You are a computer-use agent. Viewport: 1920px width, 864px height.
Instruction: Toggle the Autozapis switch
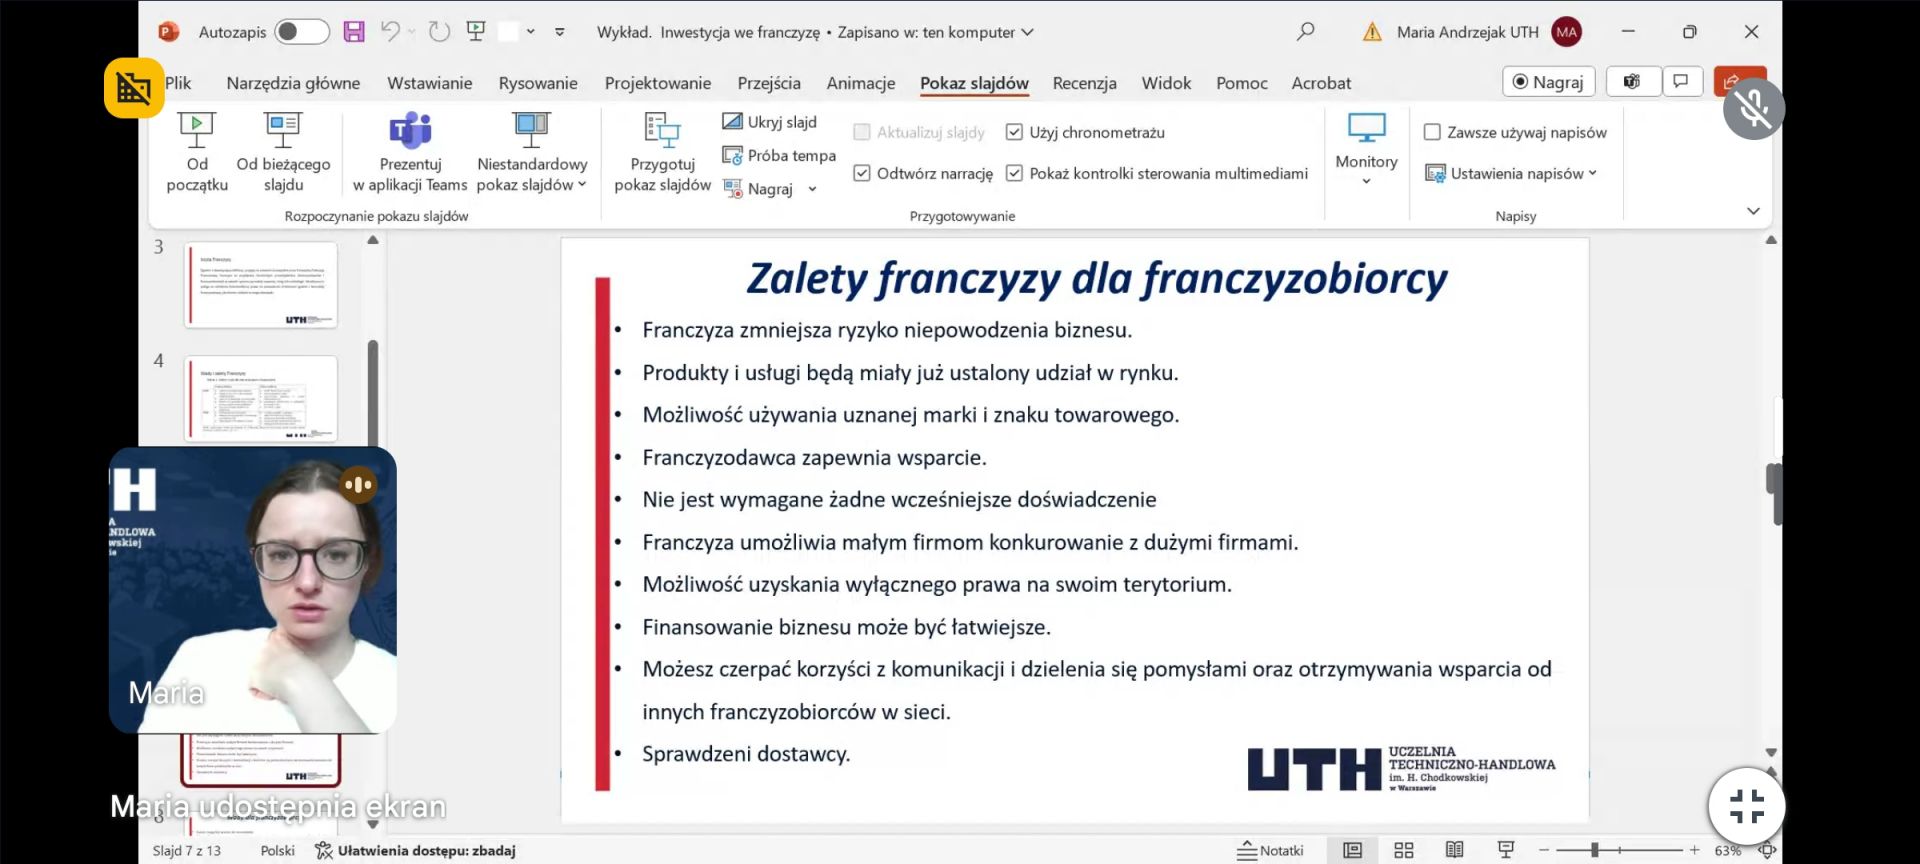click(302, 32)
